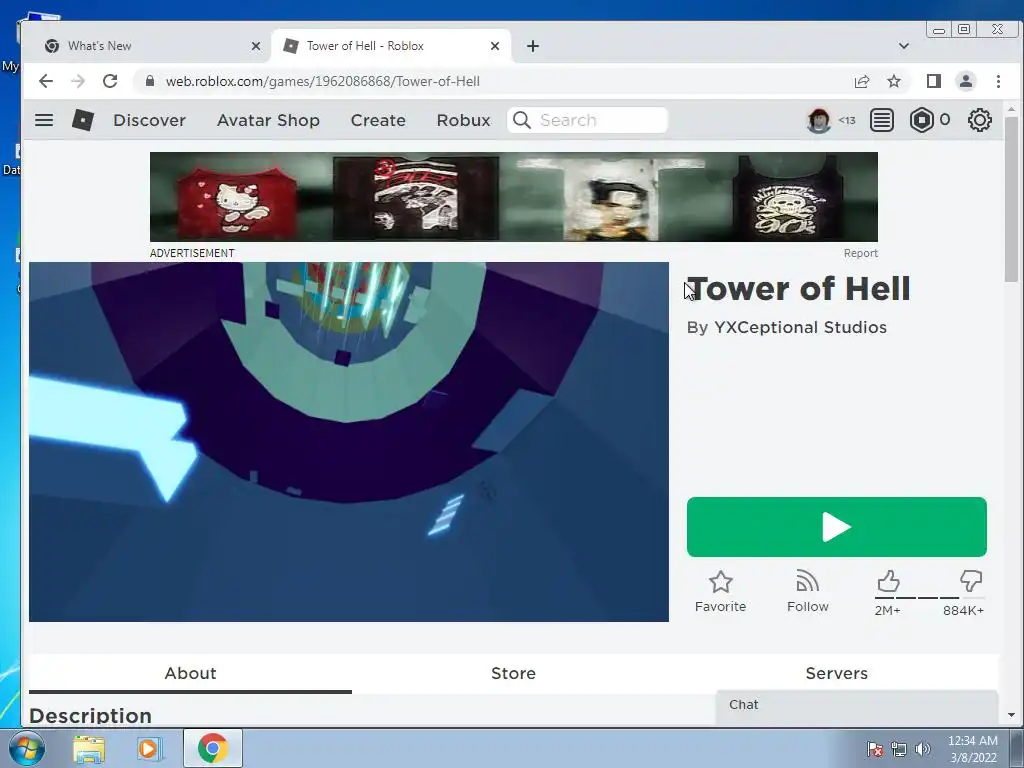
Task: Report the advertisement
Action: coord(861,253)
